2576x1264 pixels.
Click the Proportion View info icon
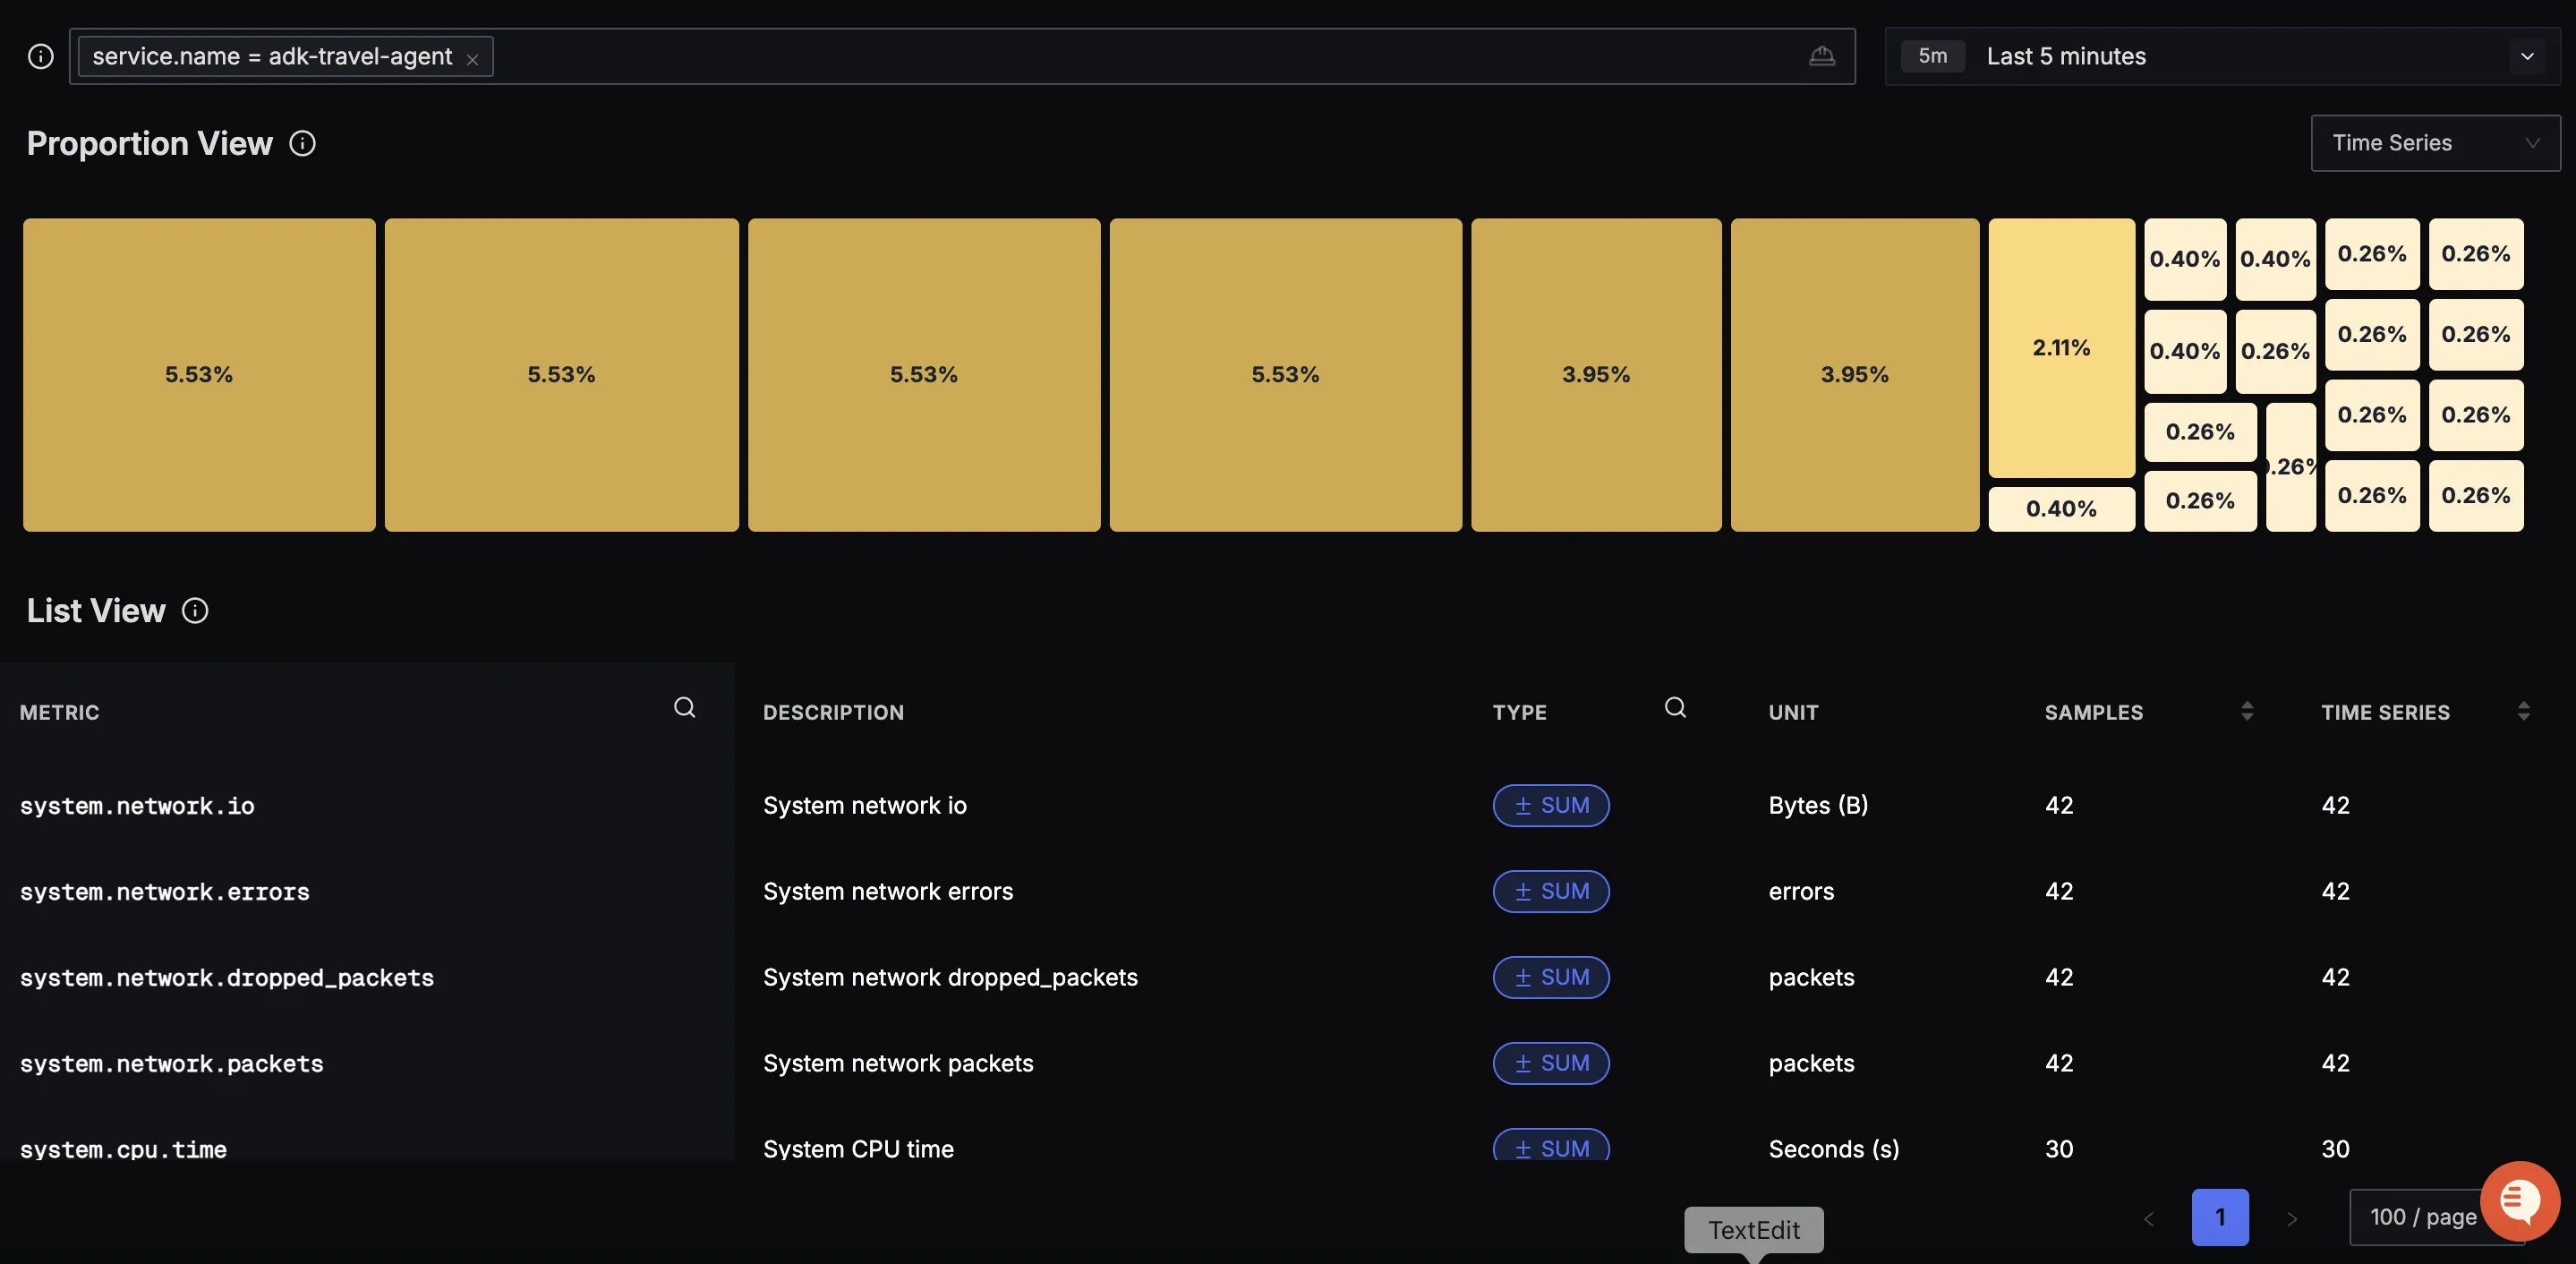coord(302,144)
